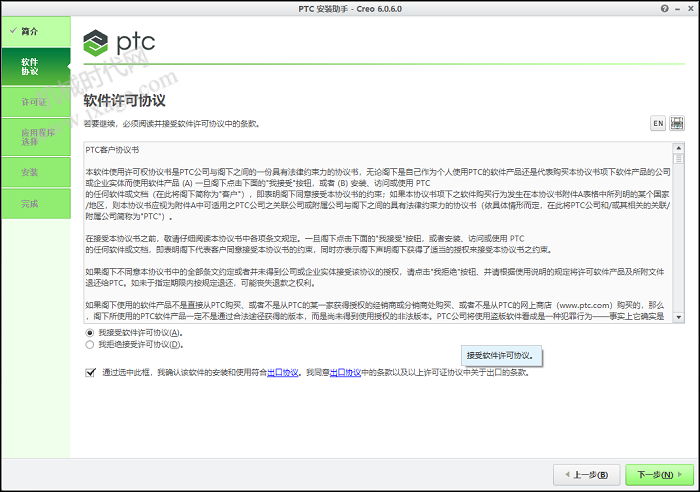Open the 简介 step in sidebar
Image resolution: width=700 pixels, height=492 pixels.
pyautogui.click(x=36, y=31)
